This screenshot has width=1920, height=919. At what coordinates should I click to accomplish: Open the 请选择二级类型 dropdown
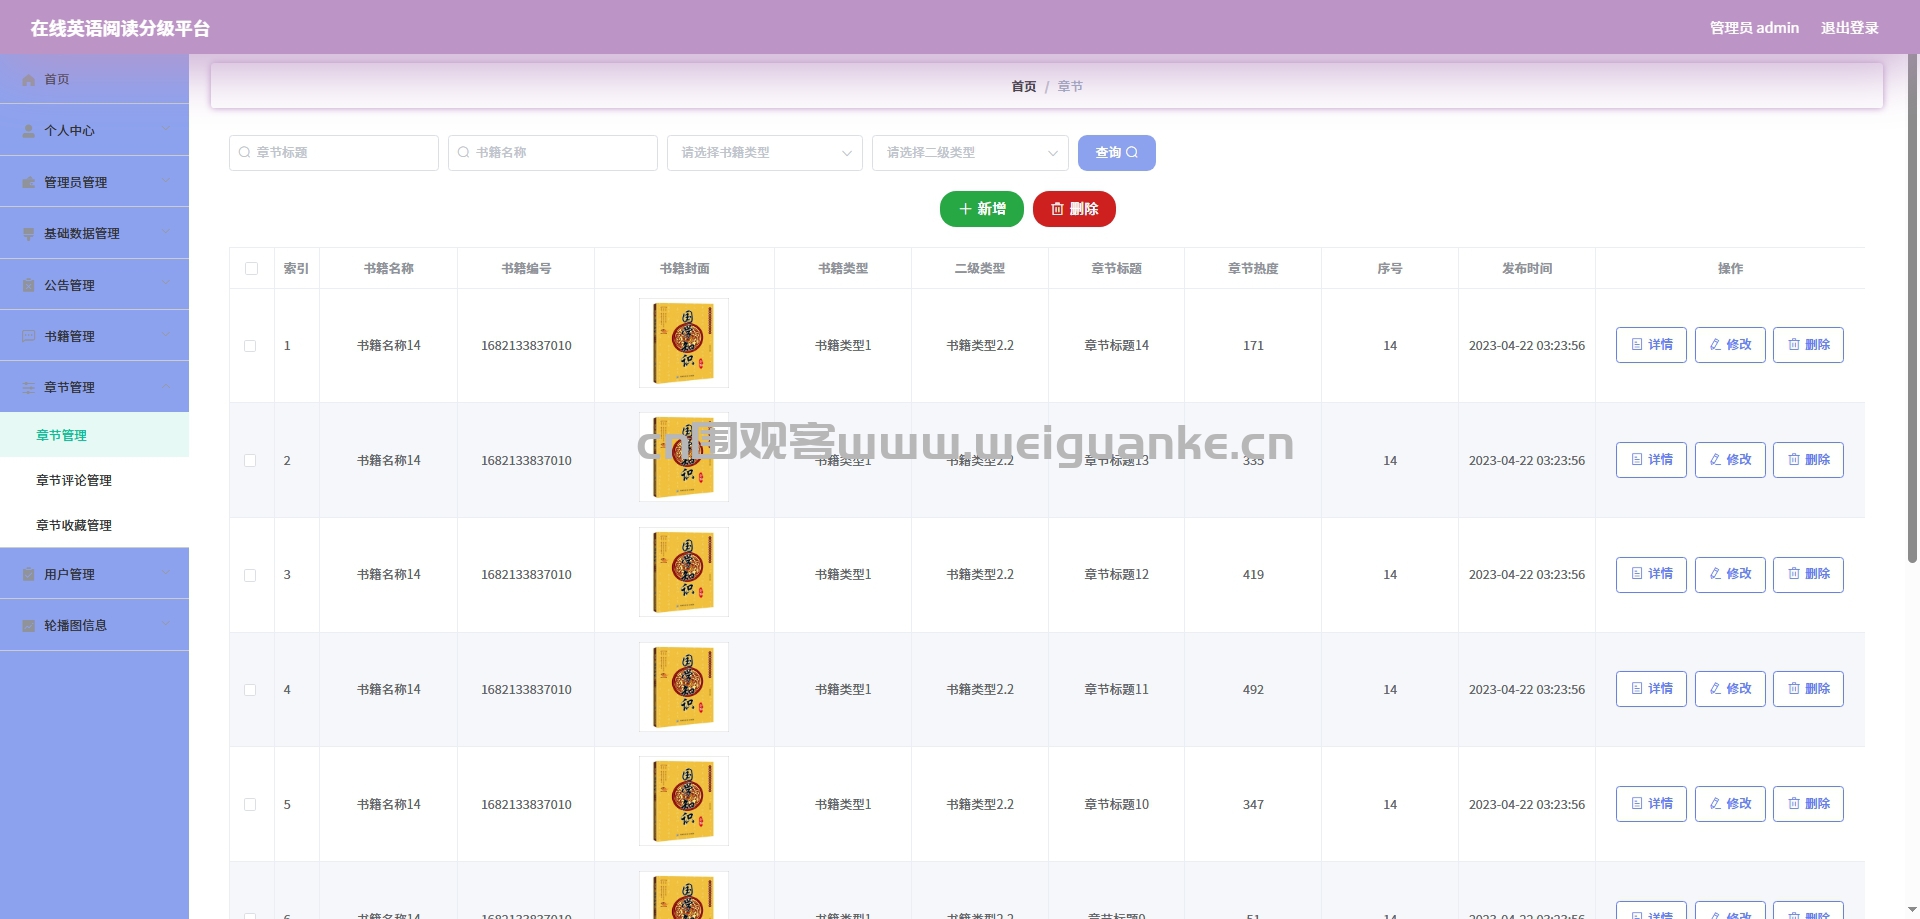click(970, 153)
